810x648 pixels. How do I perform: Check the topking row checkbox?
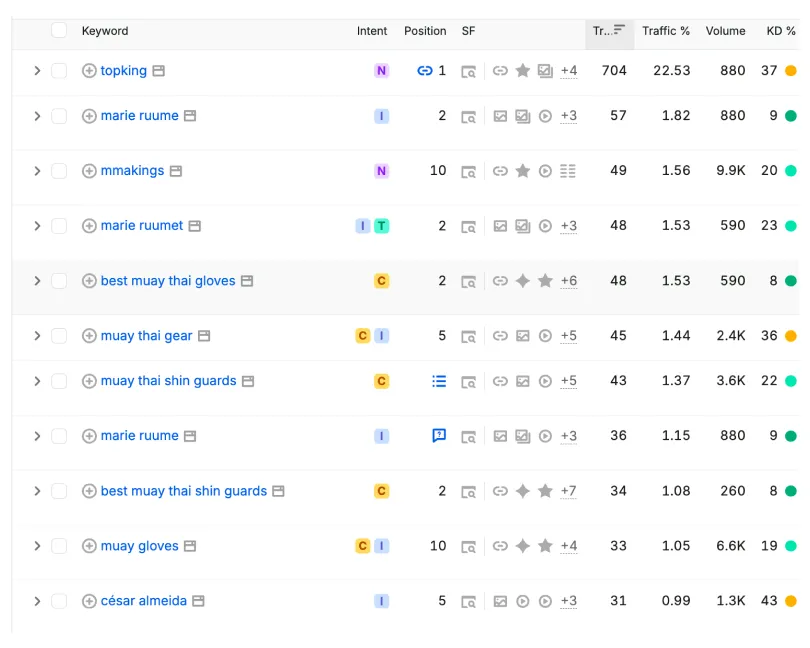pos(59,71)
